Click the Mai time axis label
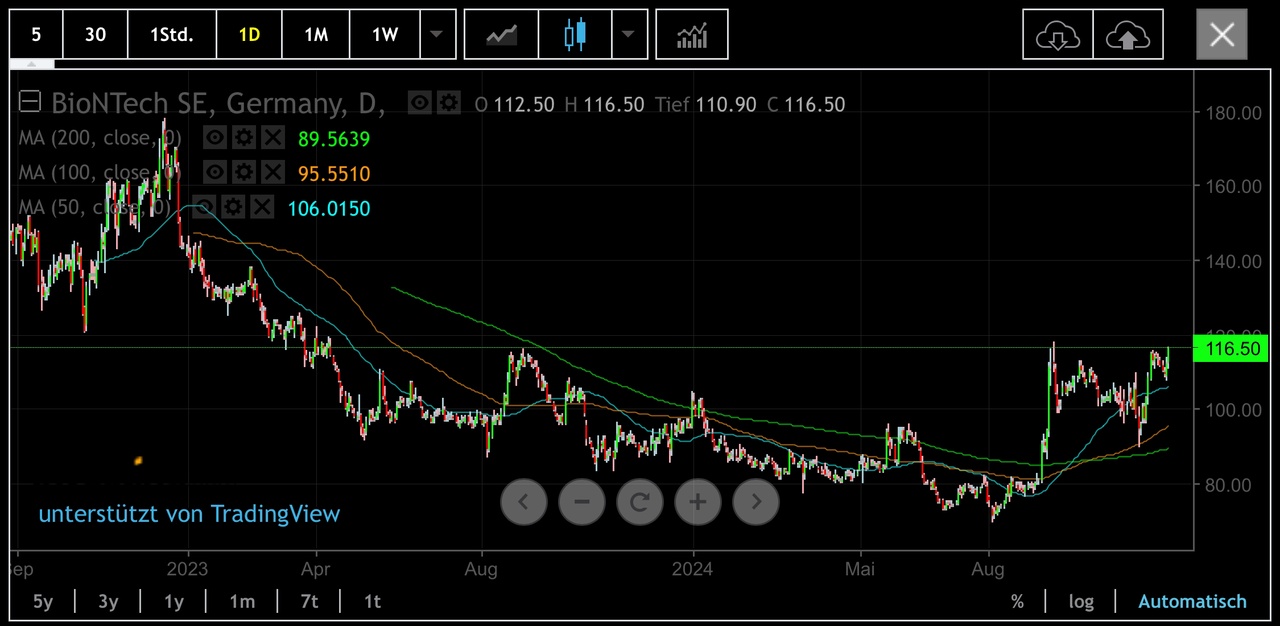 click(x=860, y=569)
